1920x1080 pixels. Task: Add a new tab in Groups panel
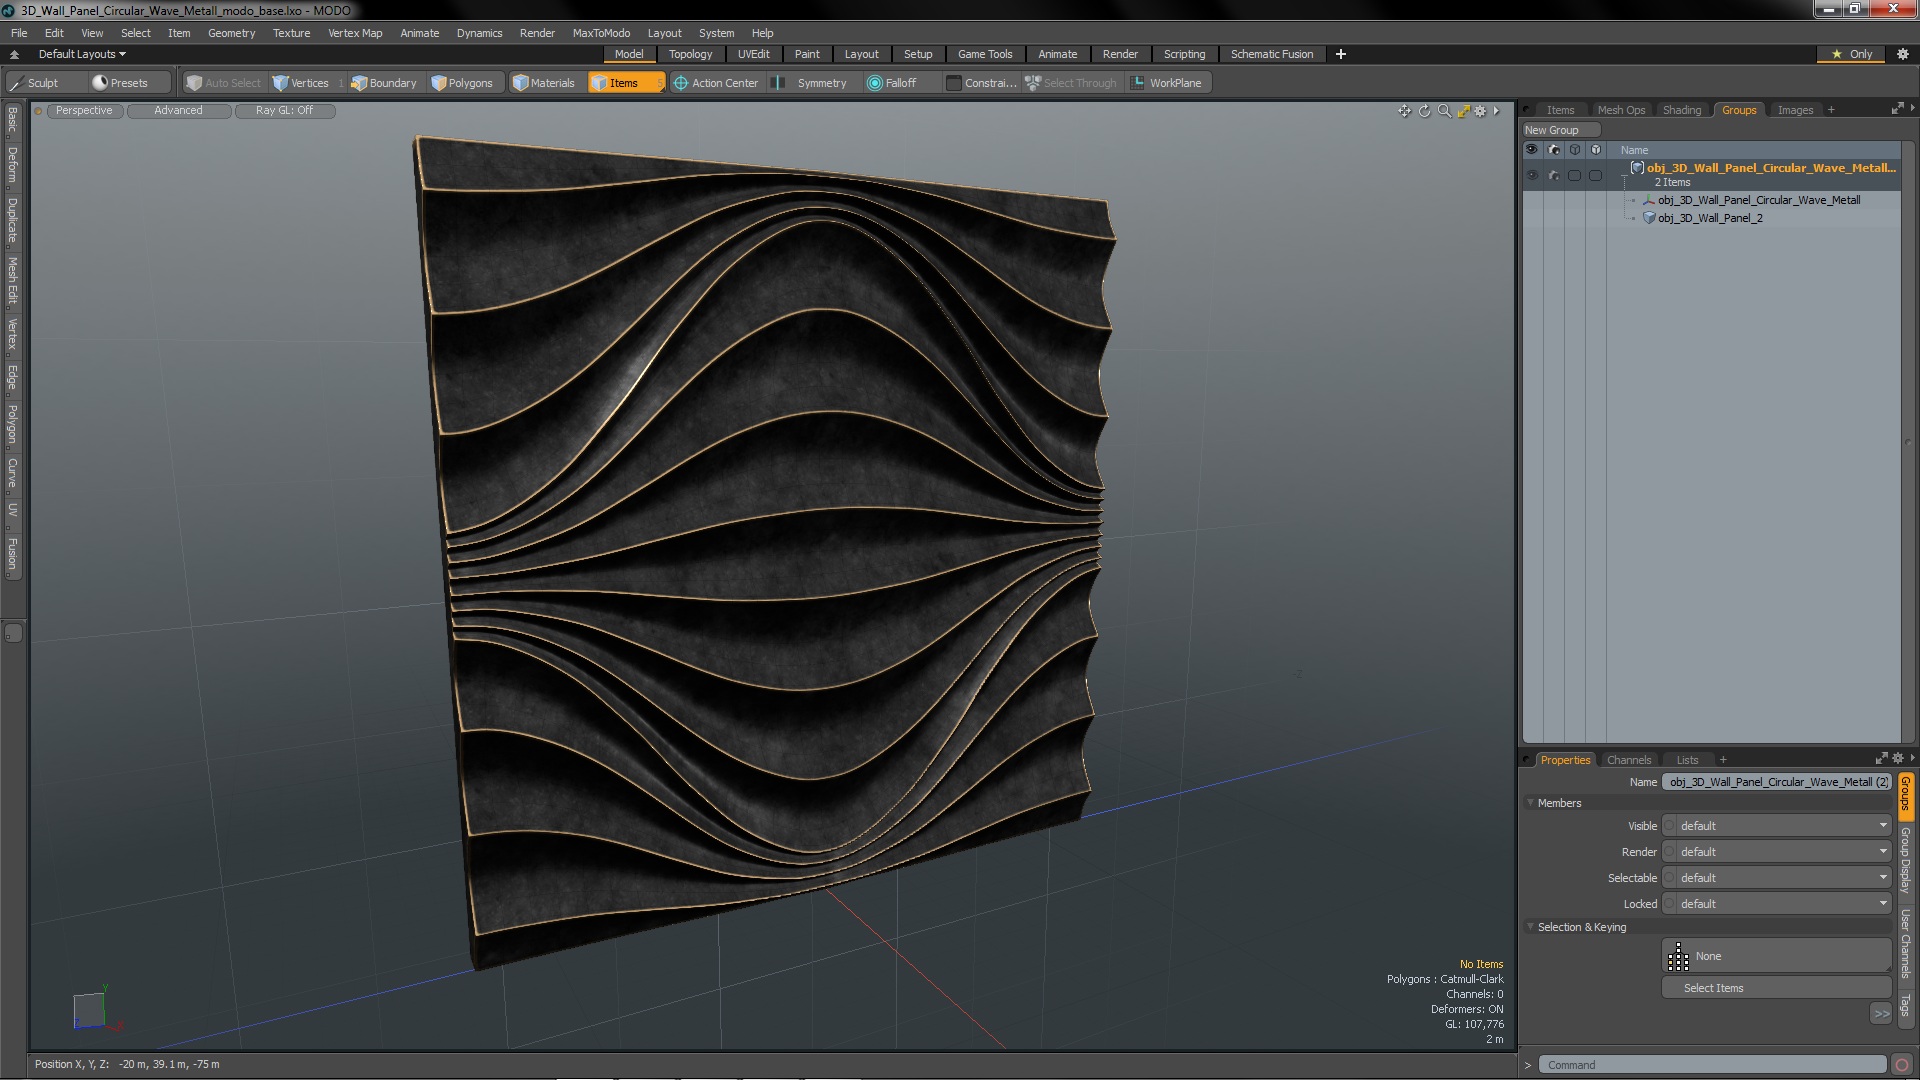point(1831,110)
